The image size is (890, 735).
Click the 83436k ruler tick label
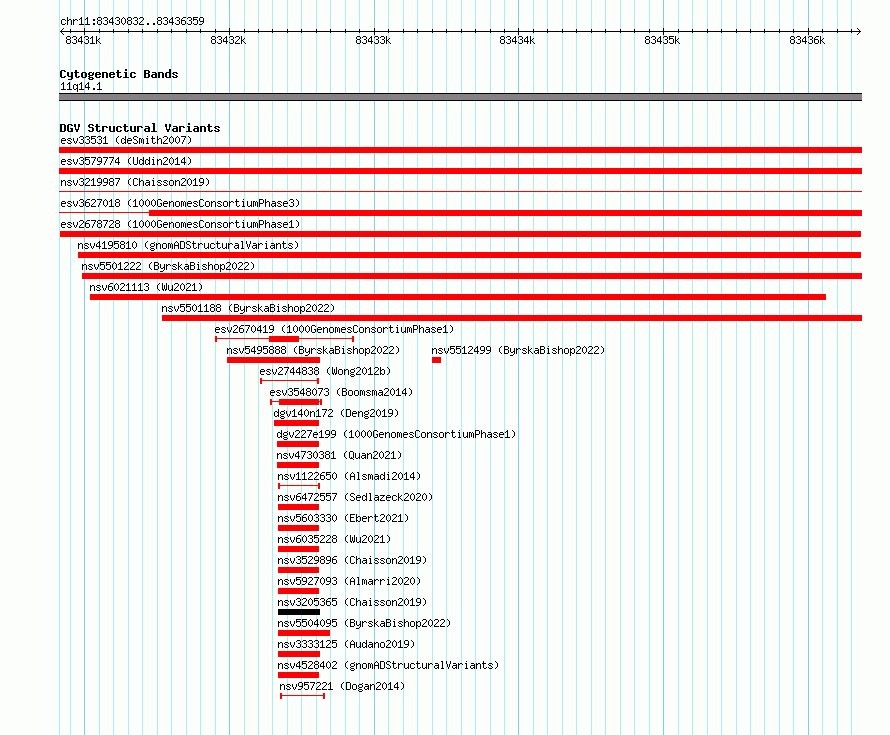pyautogui.click(x=807, y=40)
